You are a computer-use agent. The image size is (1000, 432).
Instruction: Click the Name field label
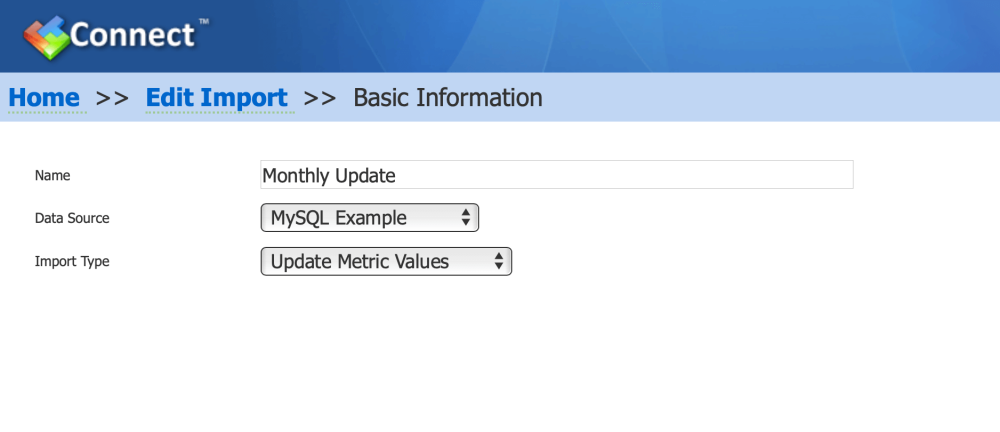(x=52, y=175)
